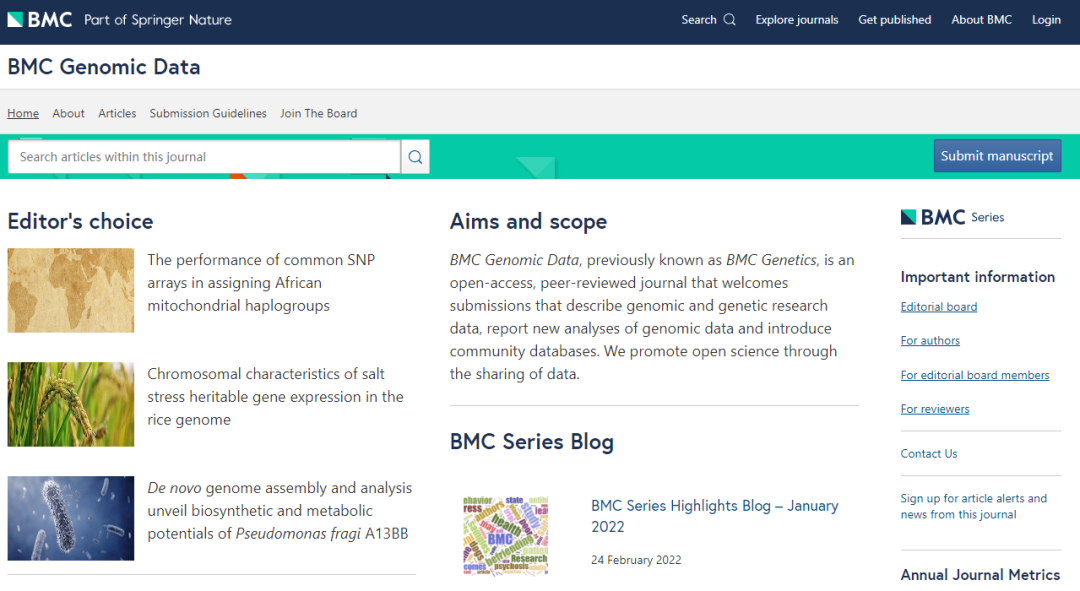This screenshot has width=1080, height=591.
Task: Click the Important information heading
Action: 978,277
